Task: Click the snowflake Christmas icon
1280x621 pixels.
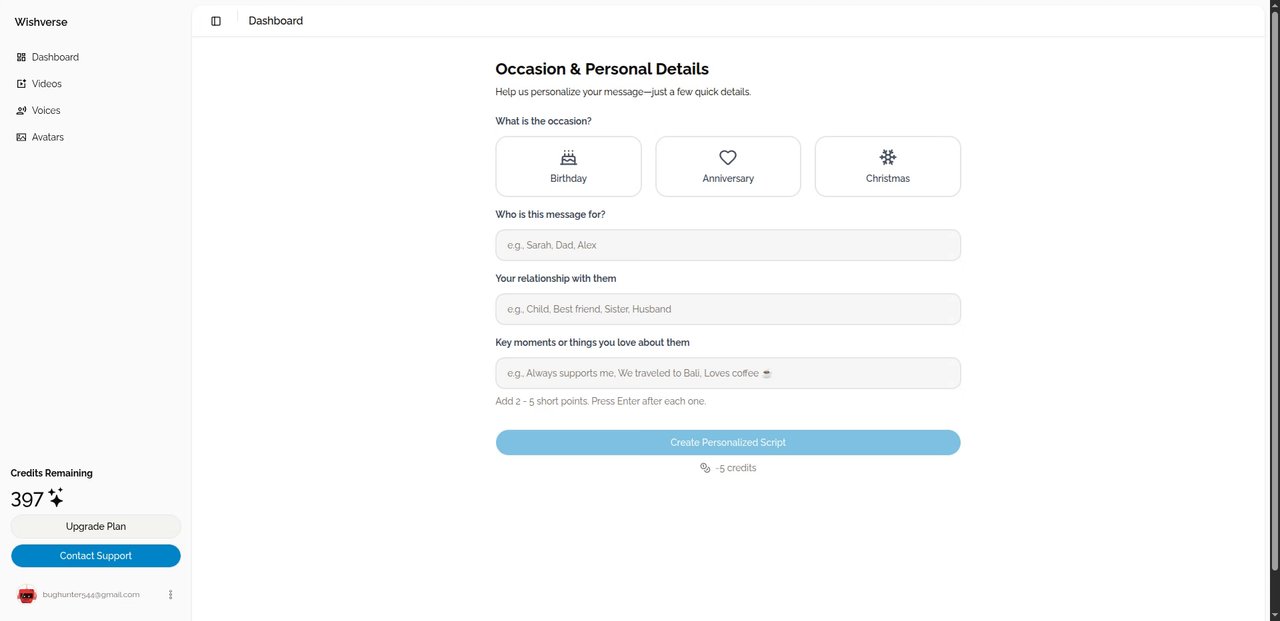Action: click(x=888, y=157)
